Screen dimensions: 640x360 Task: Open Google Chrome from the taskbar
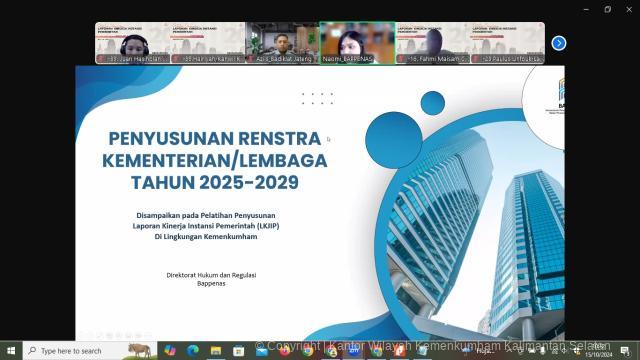click(x=308, y=351)
